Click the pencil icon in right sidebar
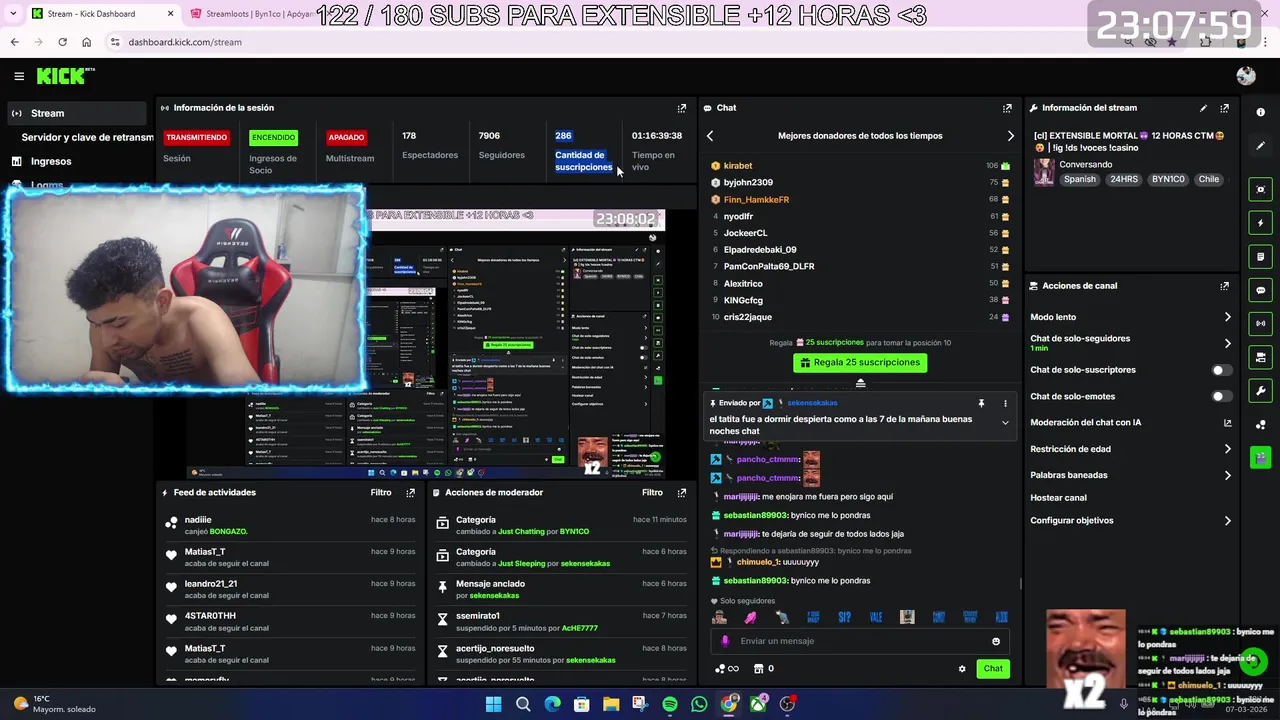Image resolution: width=1280 pixels, height=720 pixels. pos(1260,146)
